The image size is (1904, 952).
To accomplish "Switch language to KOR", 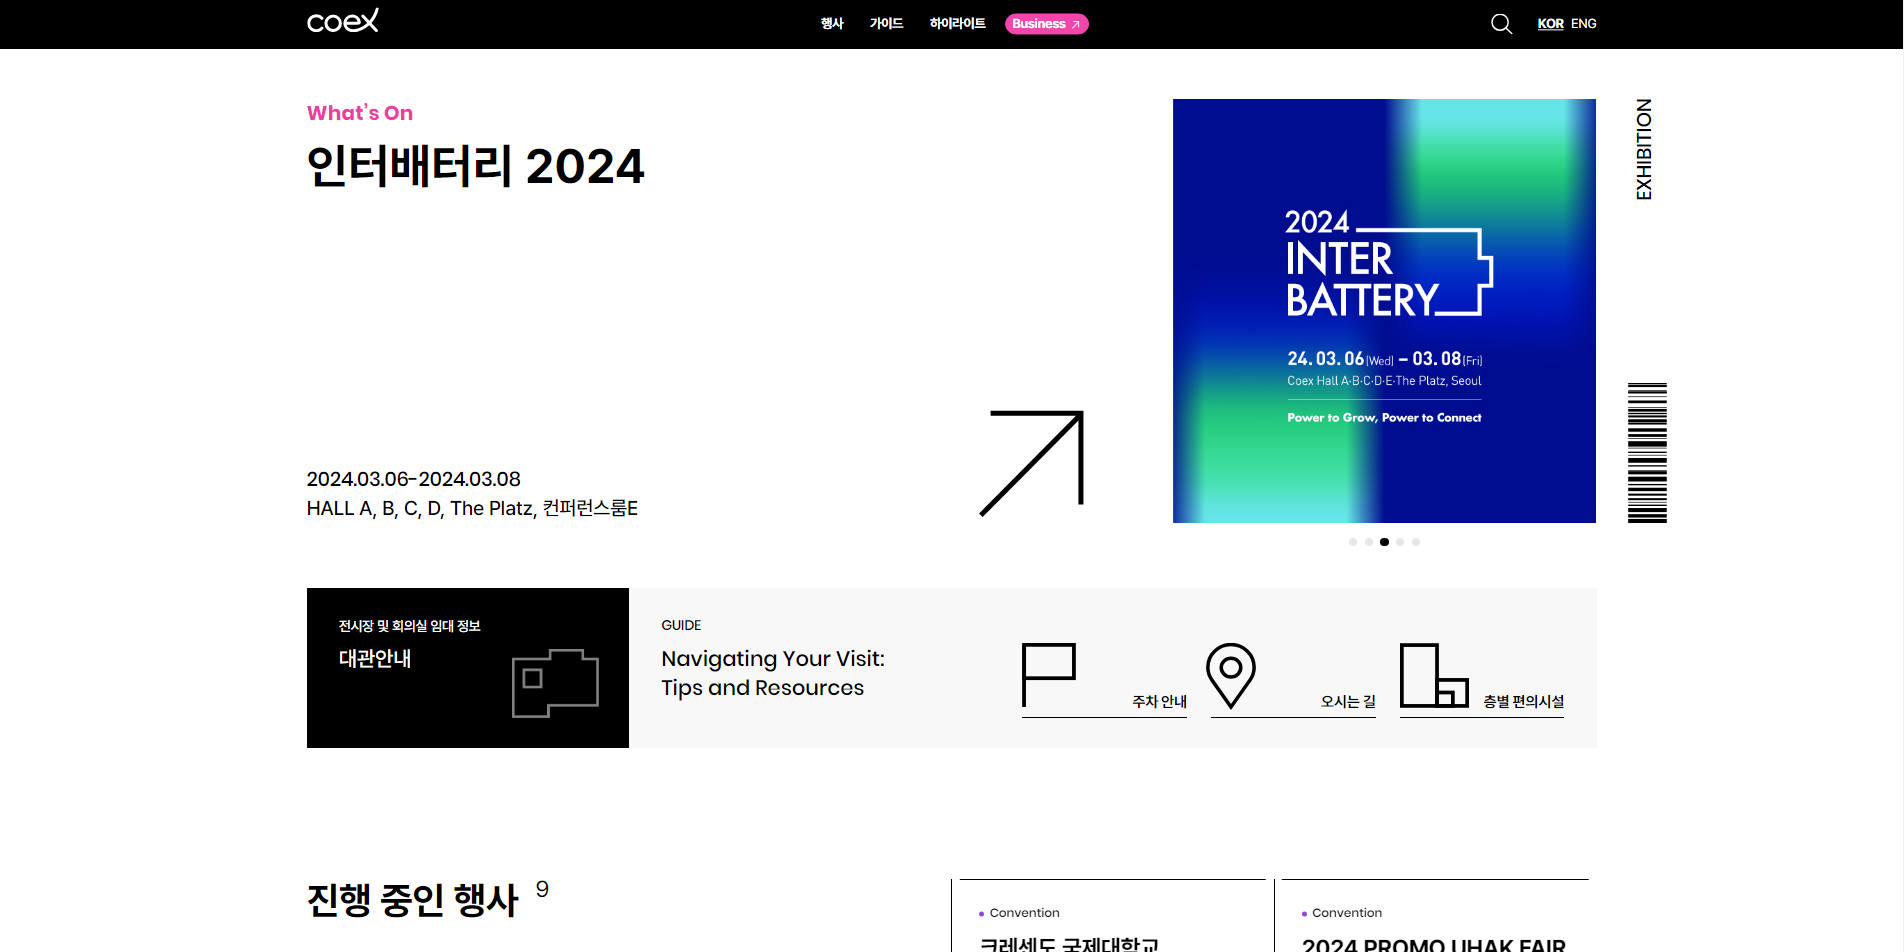I will (1550, 24).
